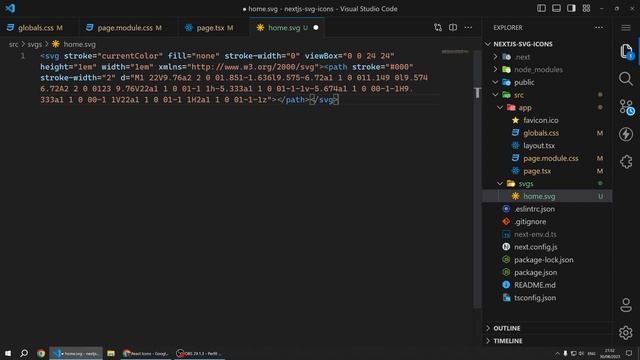Image resolution: width=640 pixels, height=360 pixels.
Task: Open Windows taskbar search
Action: [24, 353]
